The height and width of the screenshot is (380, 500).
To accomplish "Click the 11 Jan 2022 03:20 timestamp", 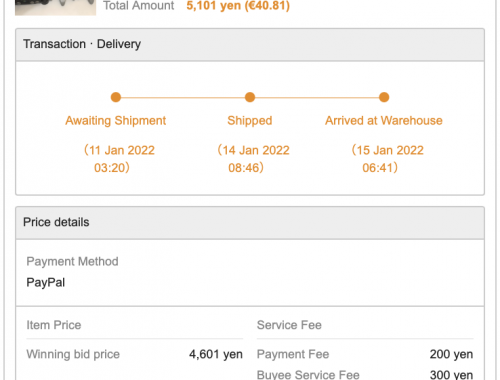I will 119,159.
